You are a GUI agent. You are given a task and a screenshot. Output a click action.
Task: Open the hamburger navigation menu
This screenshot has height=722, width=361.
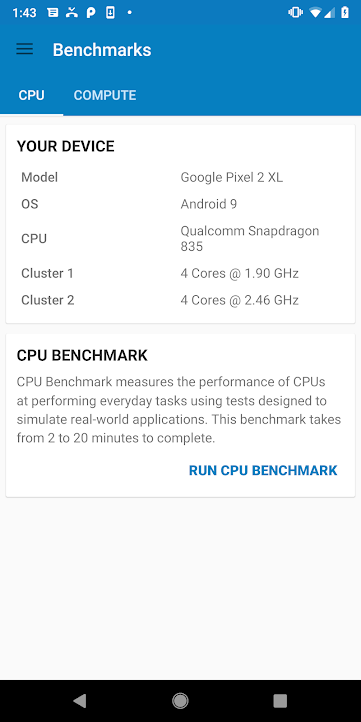point(24,49)
